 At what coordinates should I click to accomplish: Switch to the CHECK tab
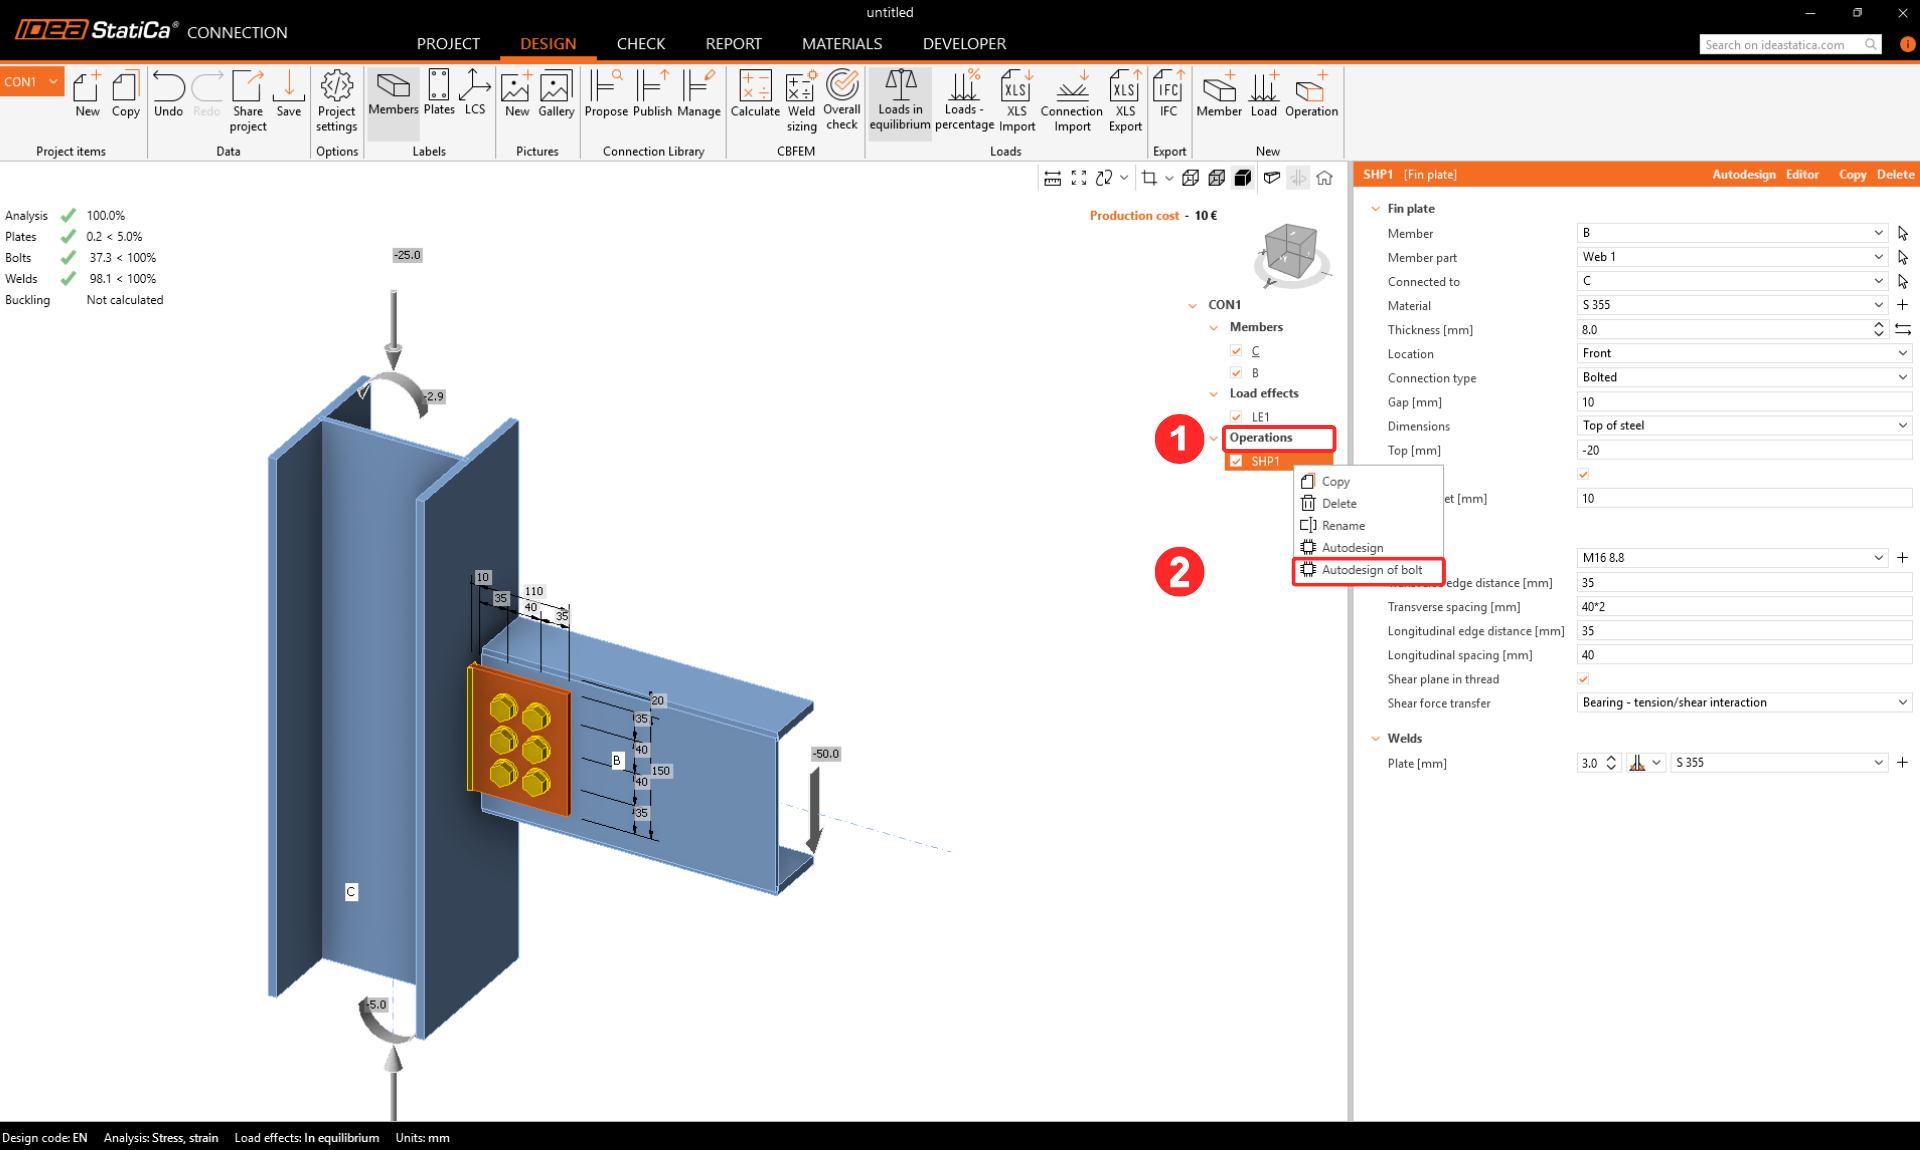640,44
